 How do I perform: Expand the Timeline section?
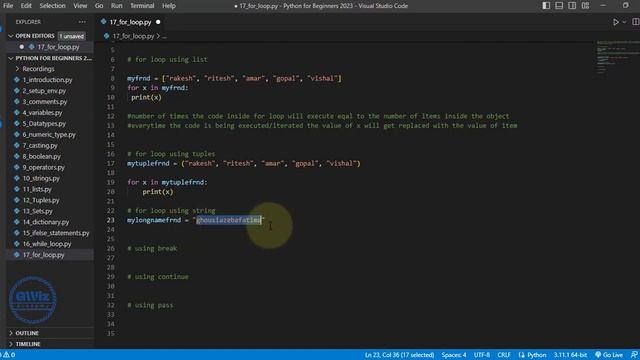[x=28, y=344]
